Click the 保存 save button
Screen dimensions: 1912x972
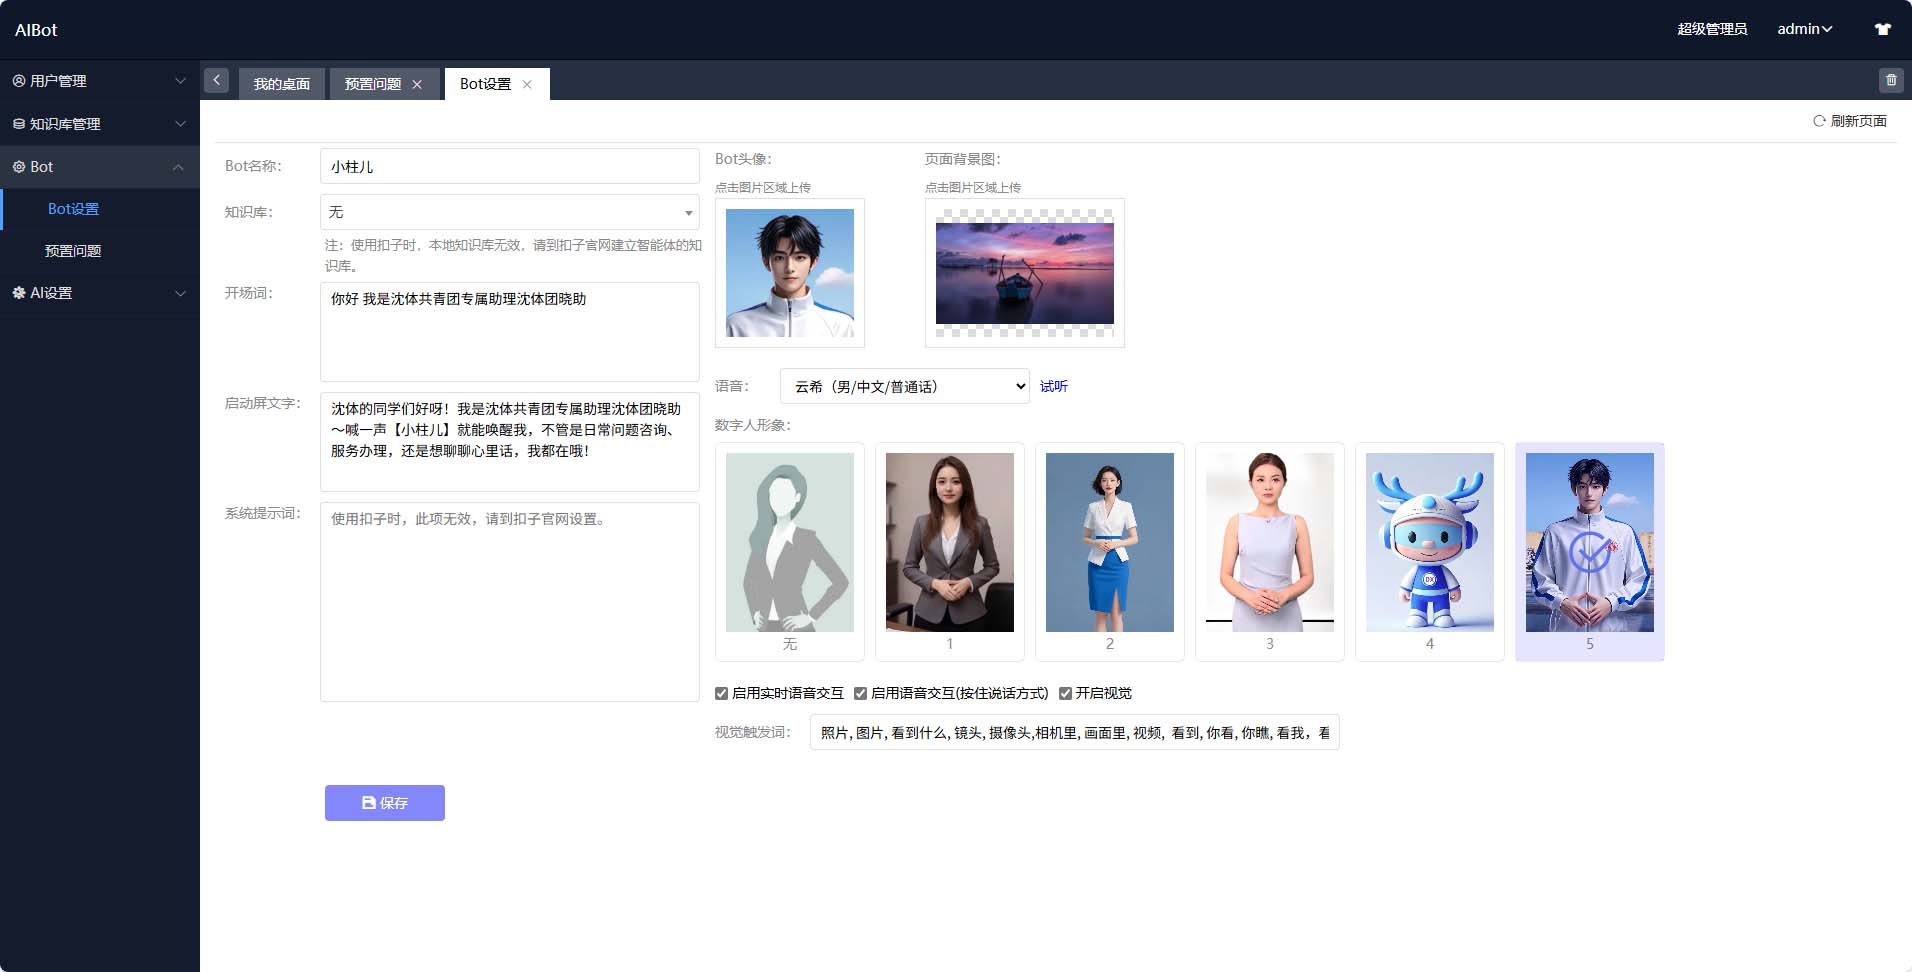click(384, 803)
